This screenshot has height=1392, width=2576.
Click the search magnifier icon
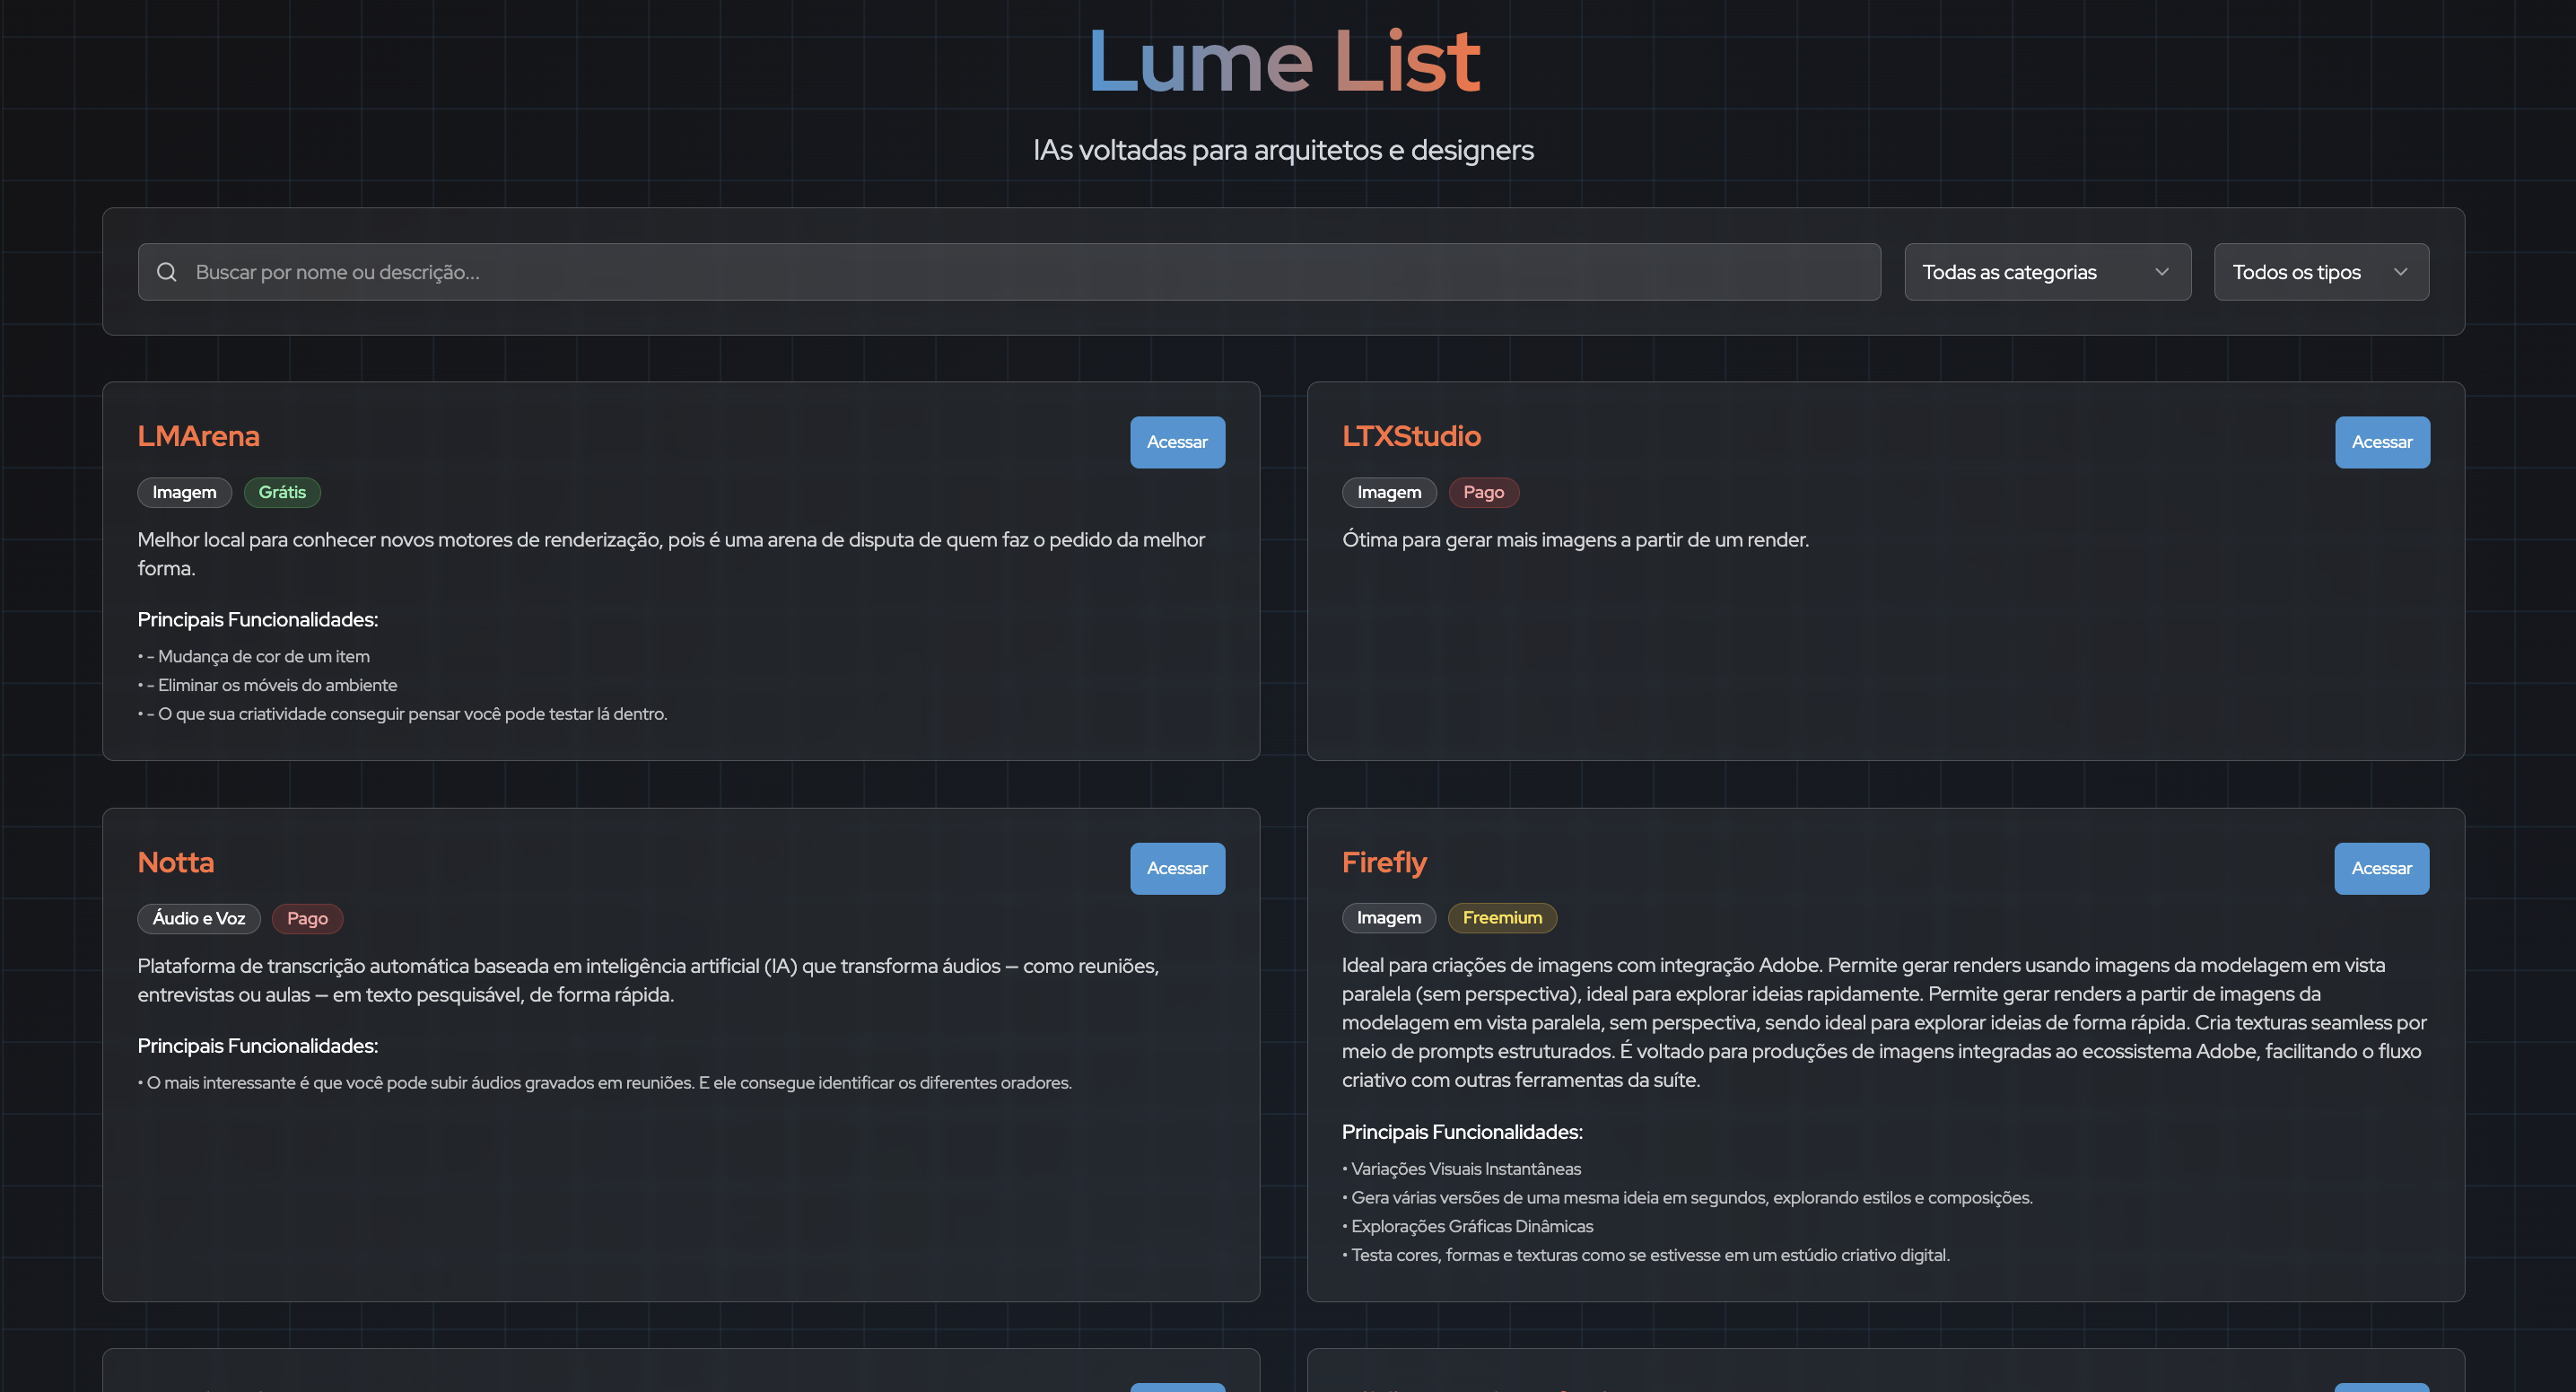point(167,272)
